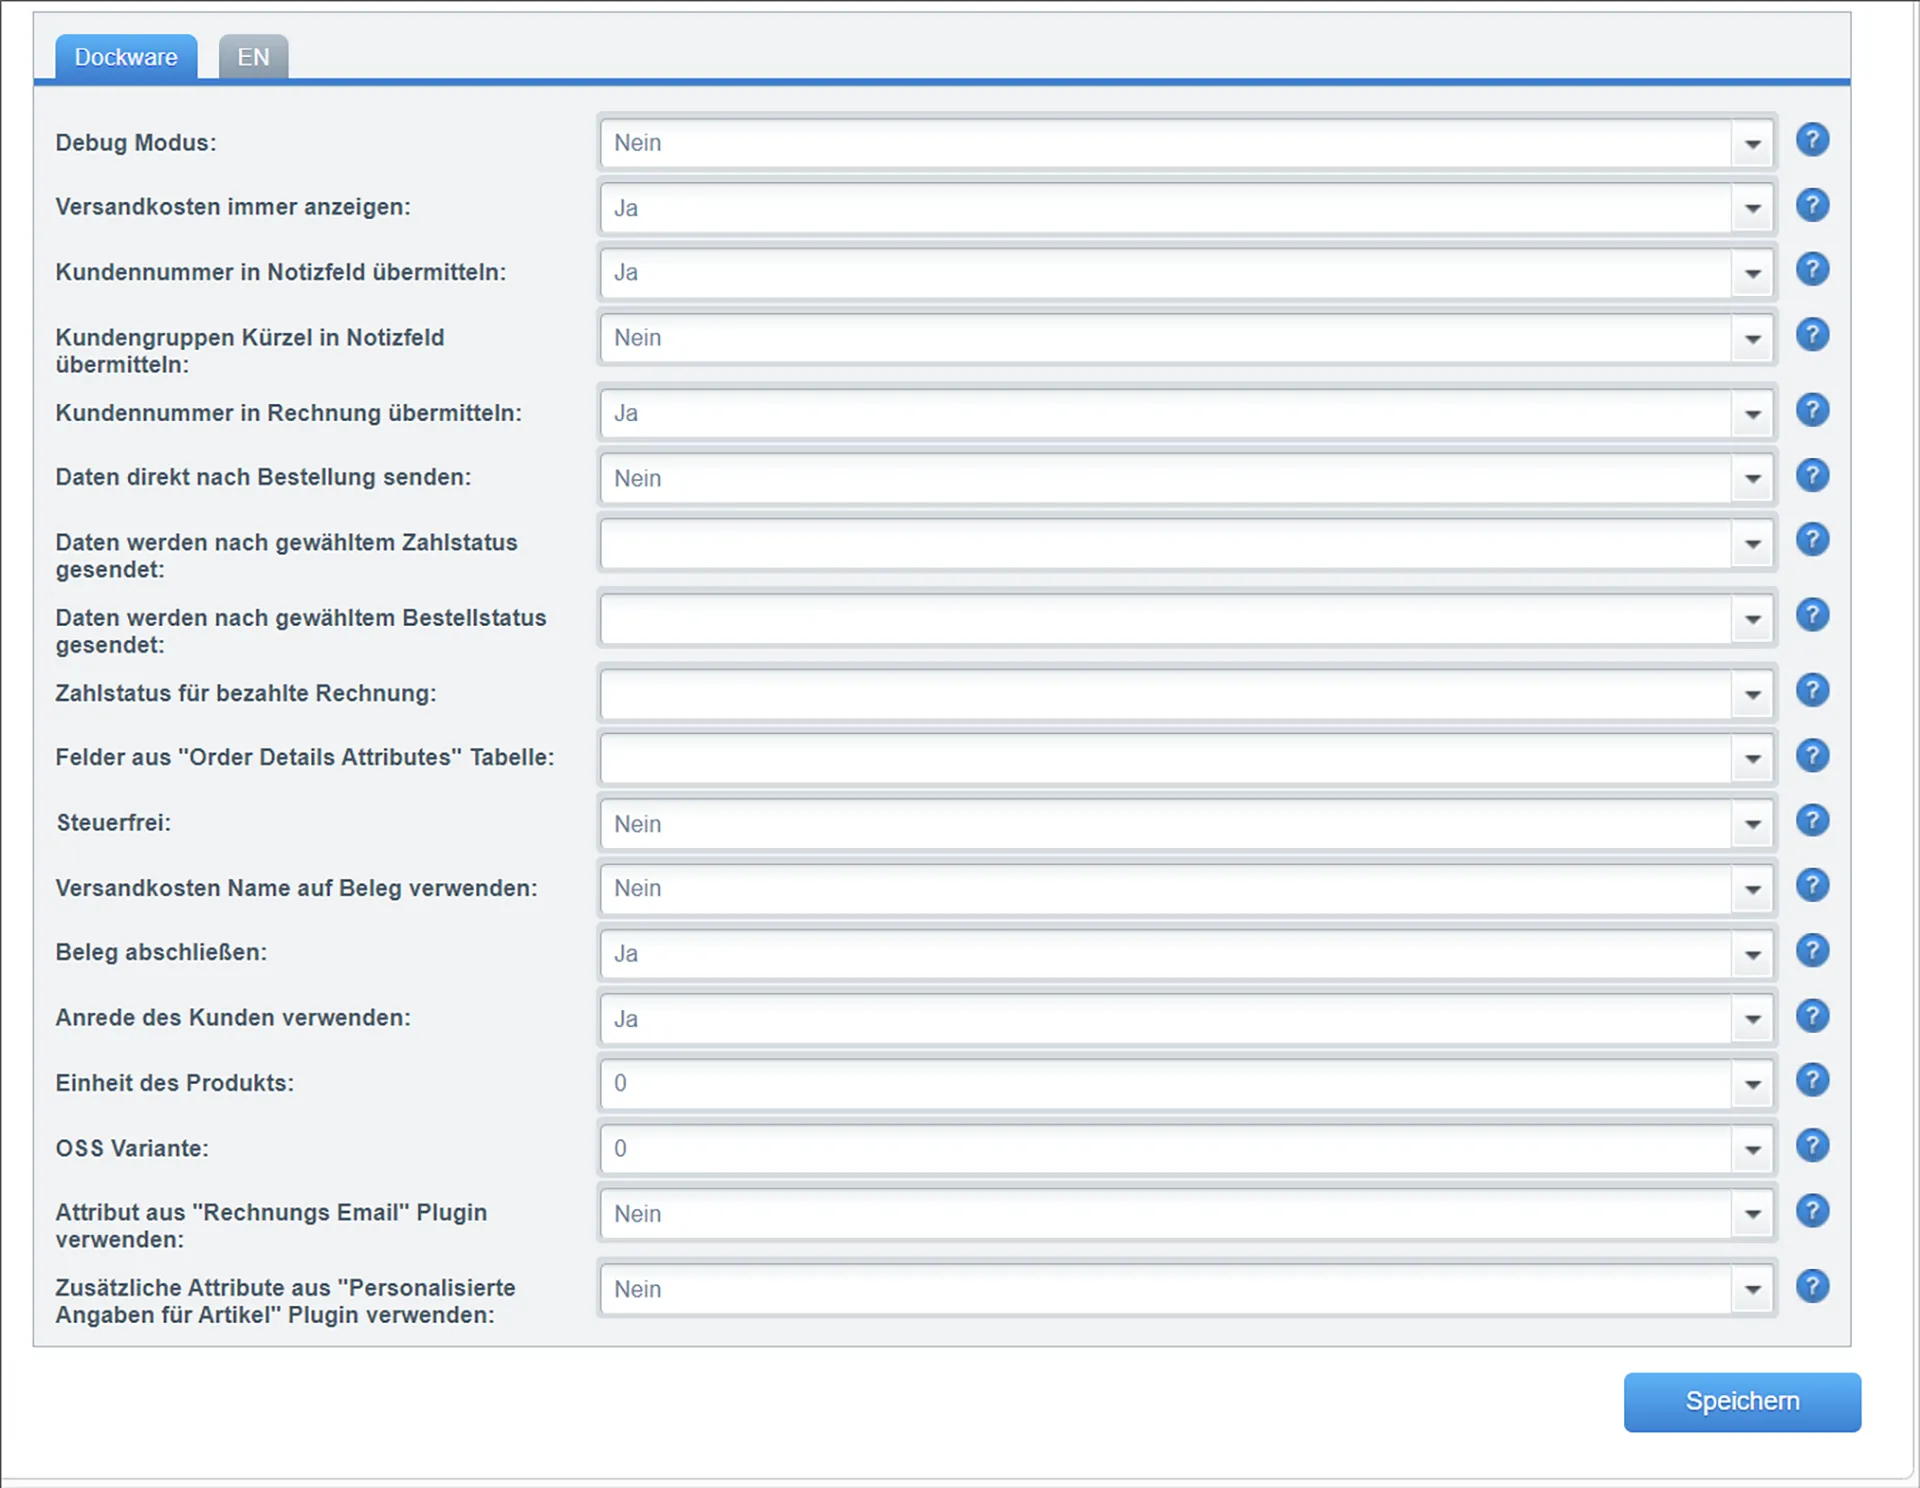Expand Order Details Attributes fields dropdown
Screen dimensions: 1920x1488
(x=1752, y=759)
